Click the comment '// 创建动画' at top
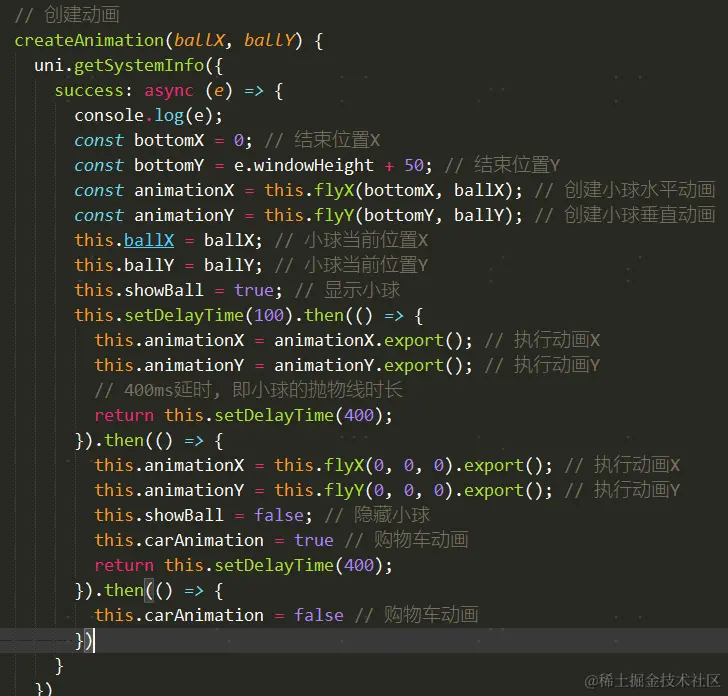This screenshot has height=696, width=728. click(67, 15)
